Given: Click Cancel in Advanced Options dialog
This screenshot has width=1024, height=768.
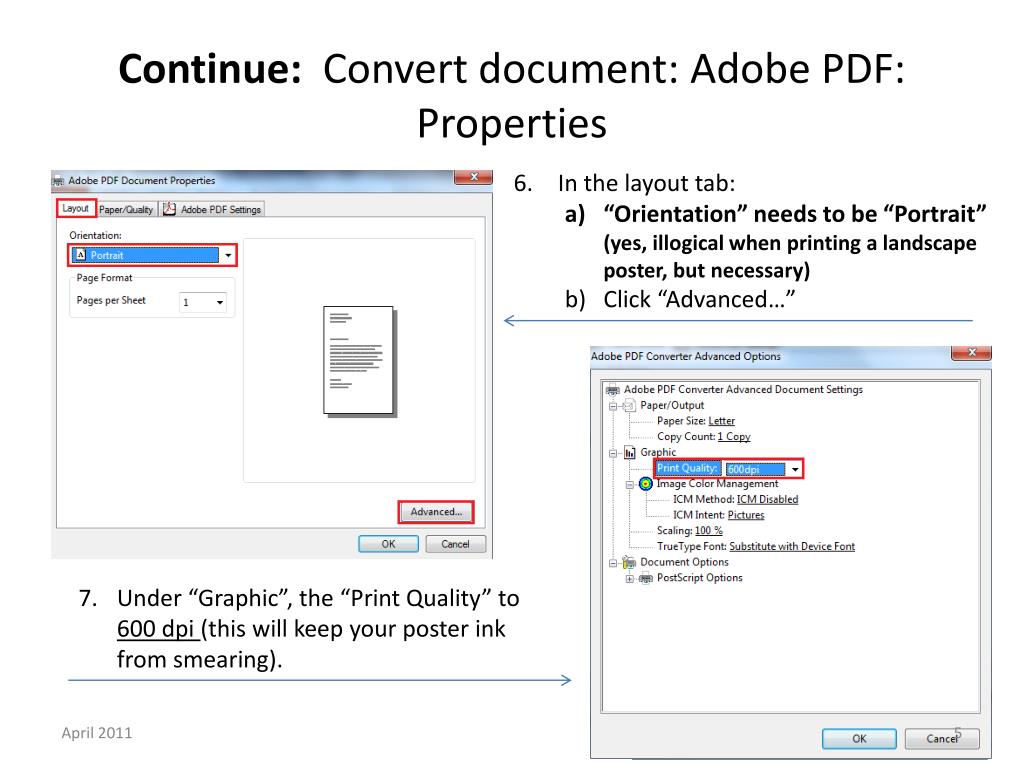Looking at the screenshot, I should (941, 739).
